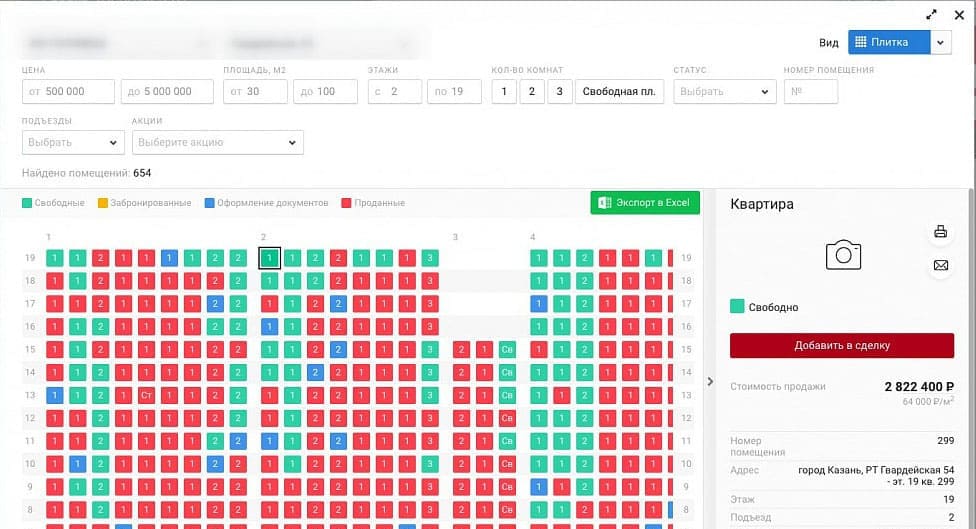Viewport: 976px width, 529px height.
Task: Open the Подъезды dropdown
Action: [x=73, y=143]
